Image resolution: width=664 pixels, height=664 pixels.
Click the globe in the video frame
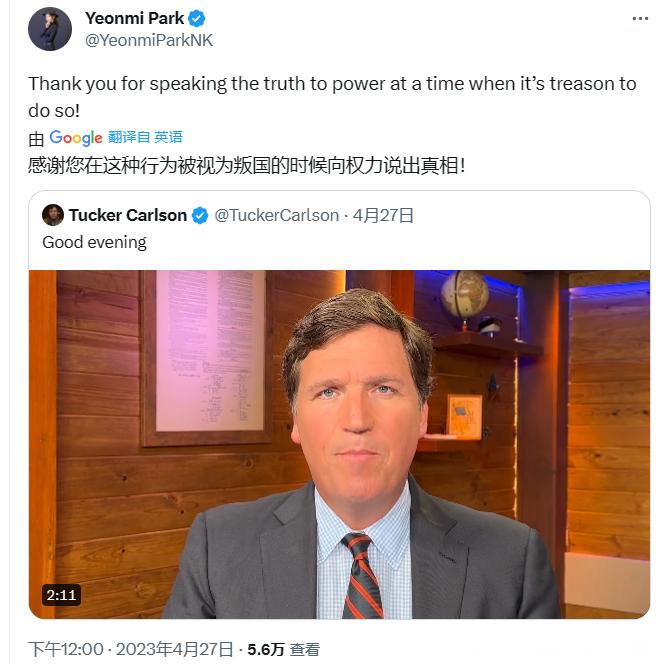tap(465, 296)
